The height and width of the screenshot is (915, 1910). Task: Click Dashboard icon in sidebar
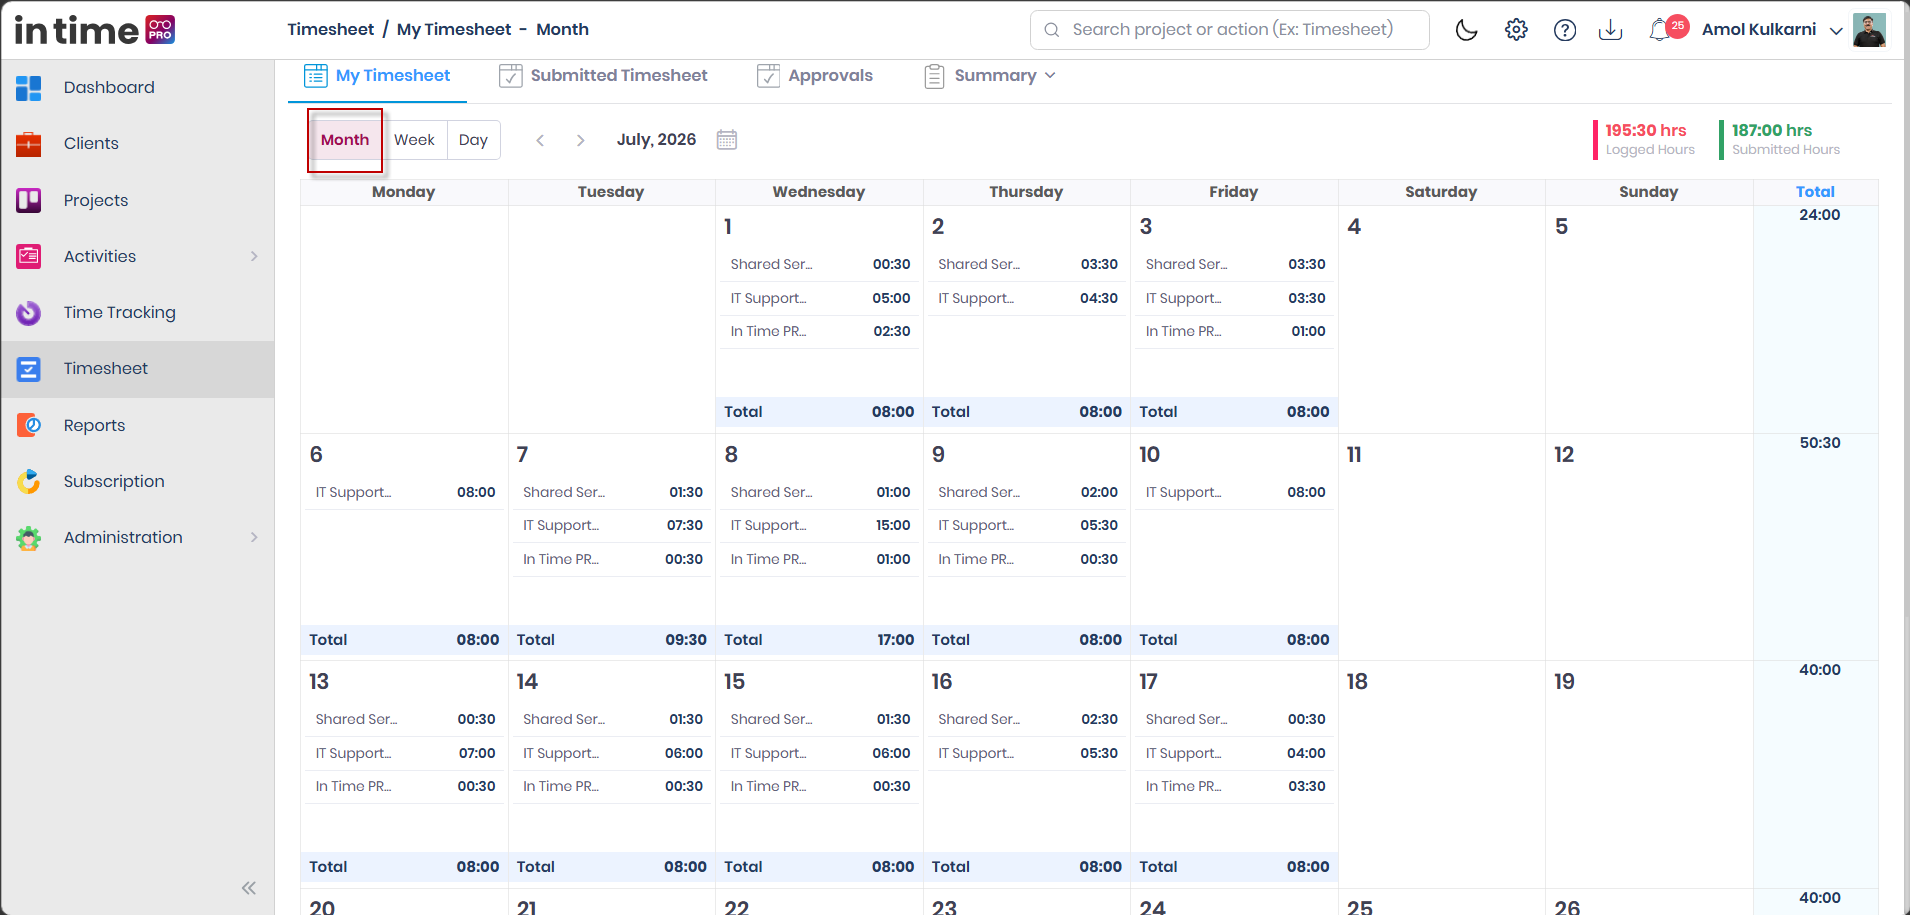(x=29, y=88)
